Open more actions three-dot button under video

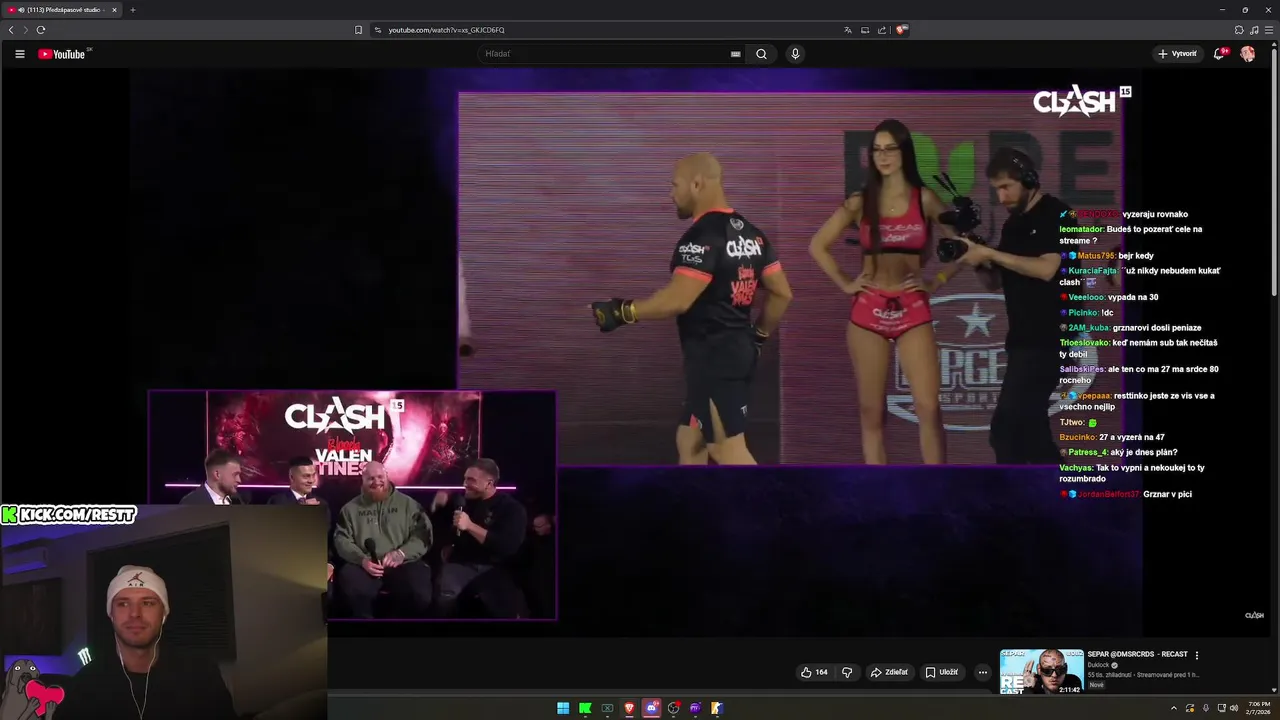982,672
